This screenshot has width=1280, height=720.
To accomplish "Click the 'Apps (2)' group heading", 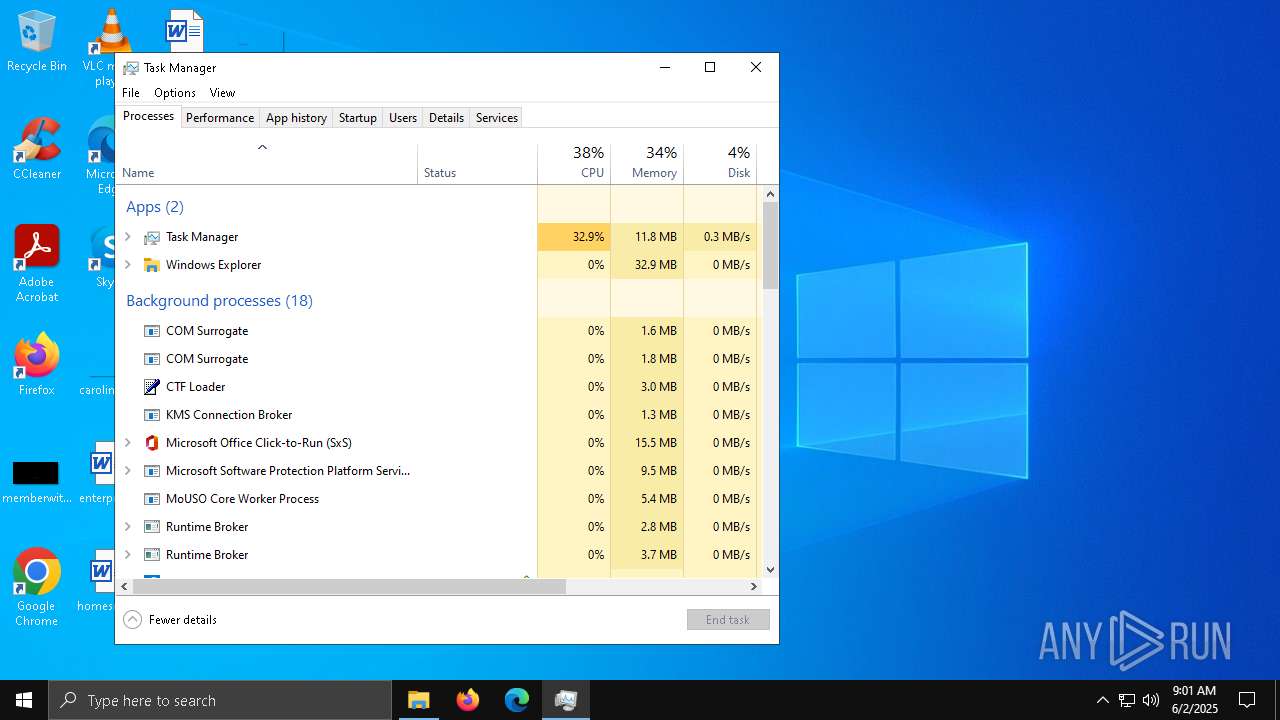I will click(155, 207).
